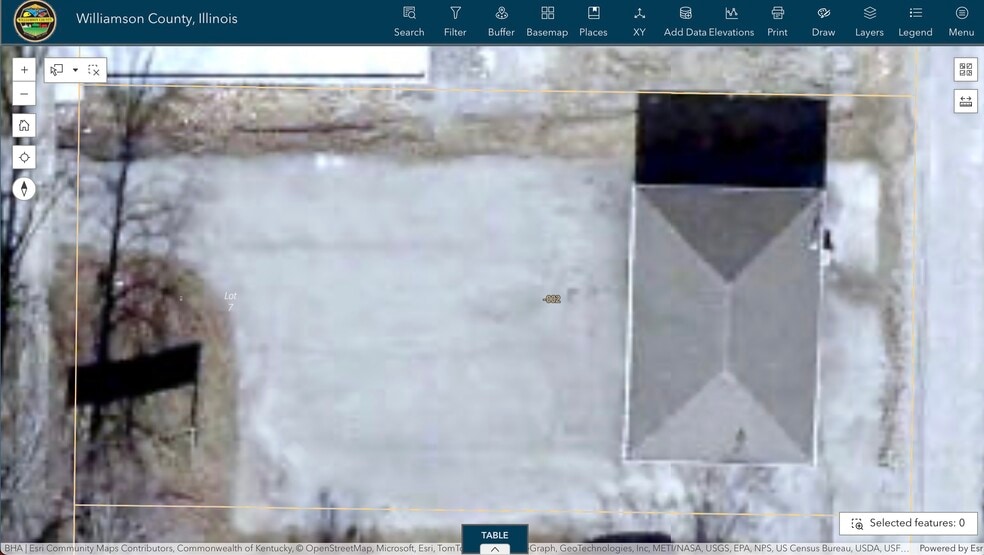Viewport: 984px width, 555px height.
Task: Open the Filter widget
Action: click(x=455, y=21)
